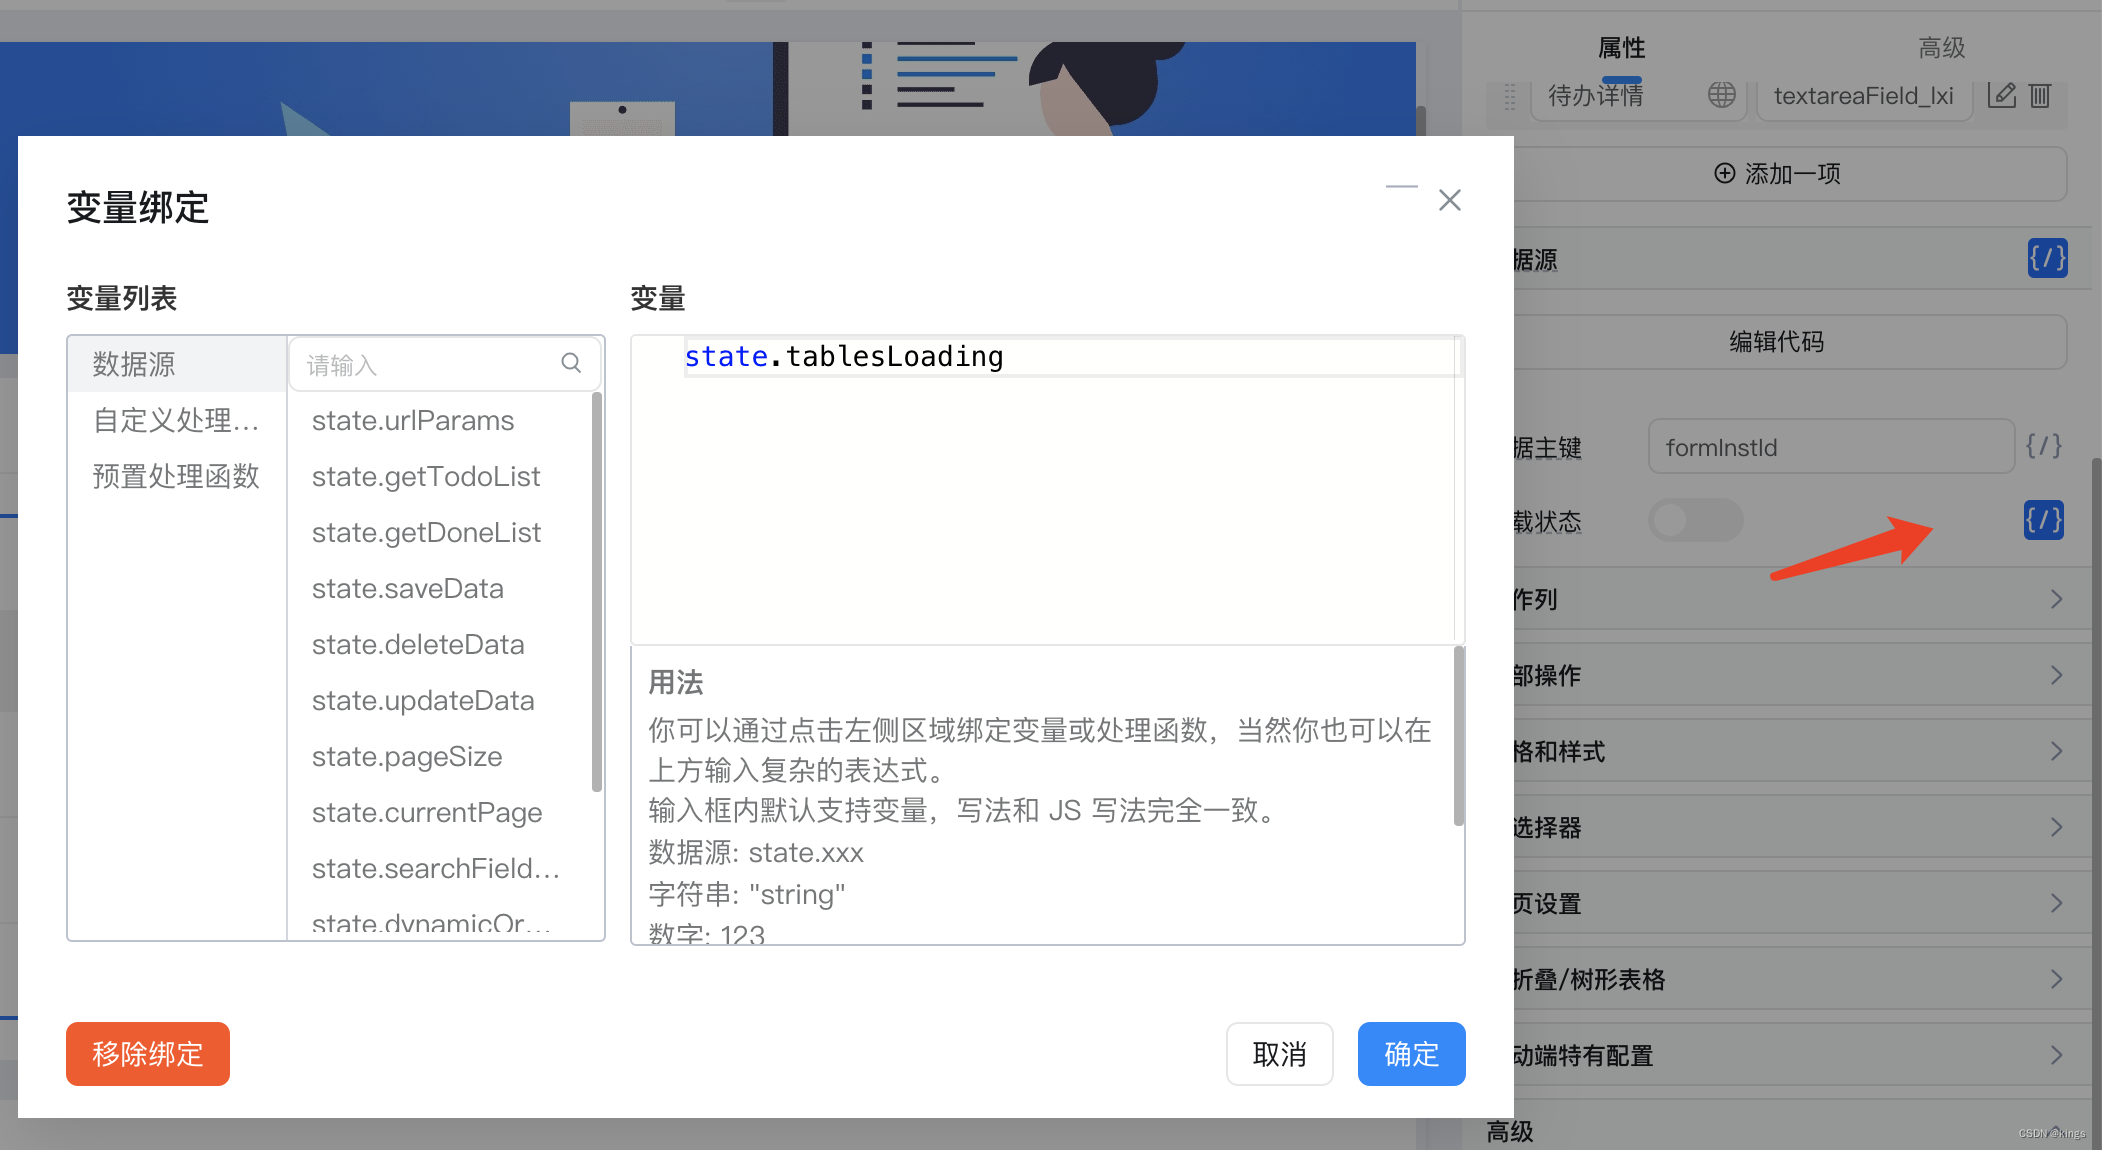Click the edit pencil icon next to textareaField_lxi
This screenshot has height=1150, width=2102.
click(2001, 95)
